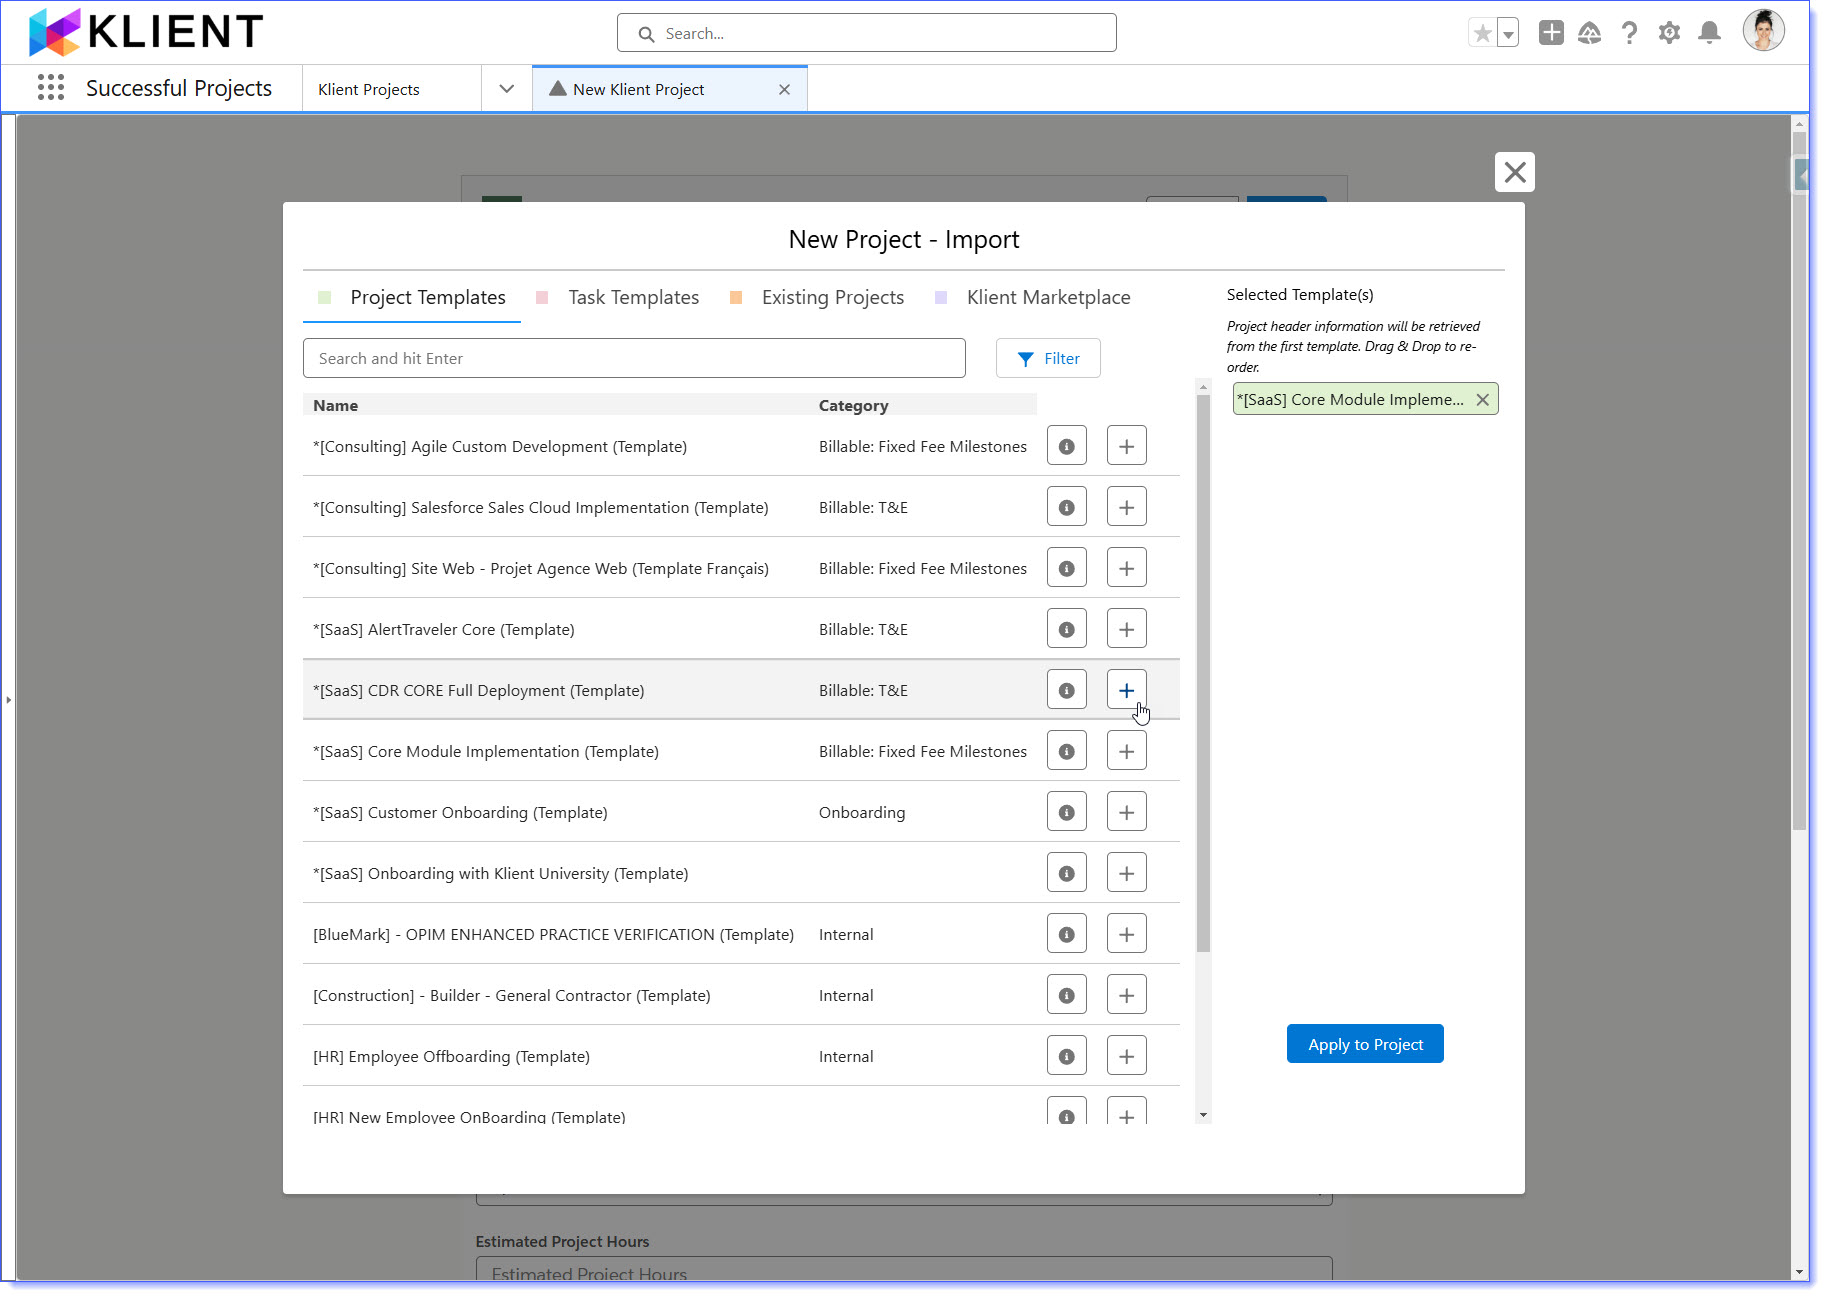Add Core Module Implementation template
Viewport: 1825px width, 1297px height.
pos(1126,751)
